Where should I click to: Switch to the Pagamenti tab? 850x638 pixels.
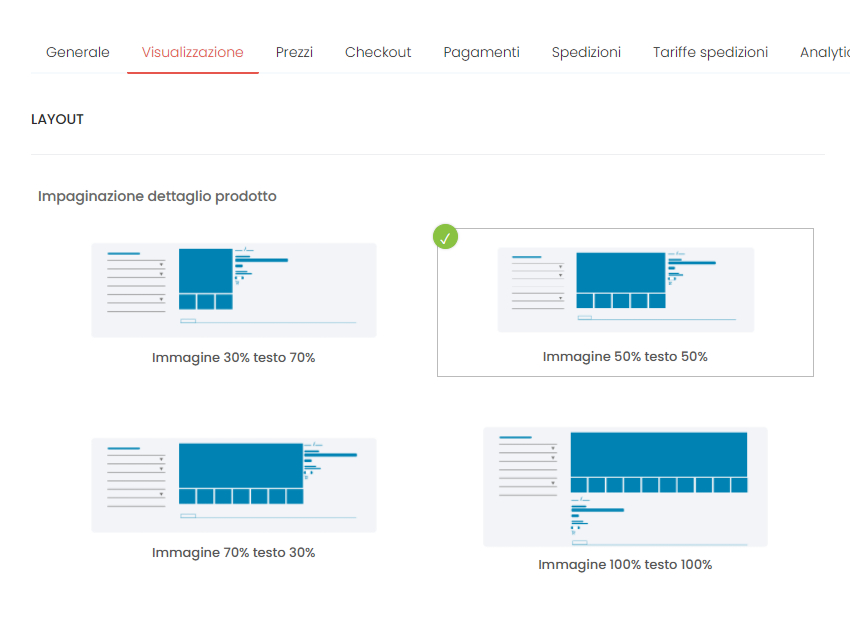tap(481, 52)
